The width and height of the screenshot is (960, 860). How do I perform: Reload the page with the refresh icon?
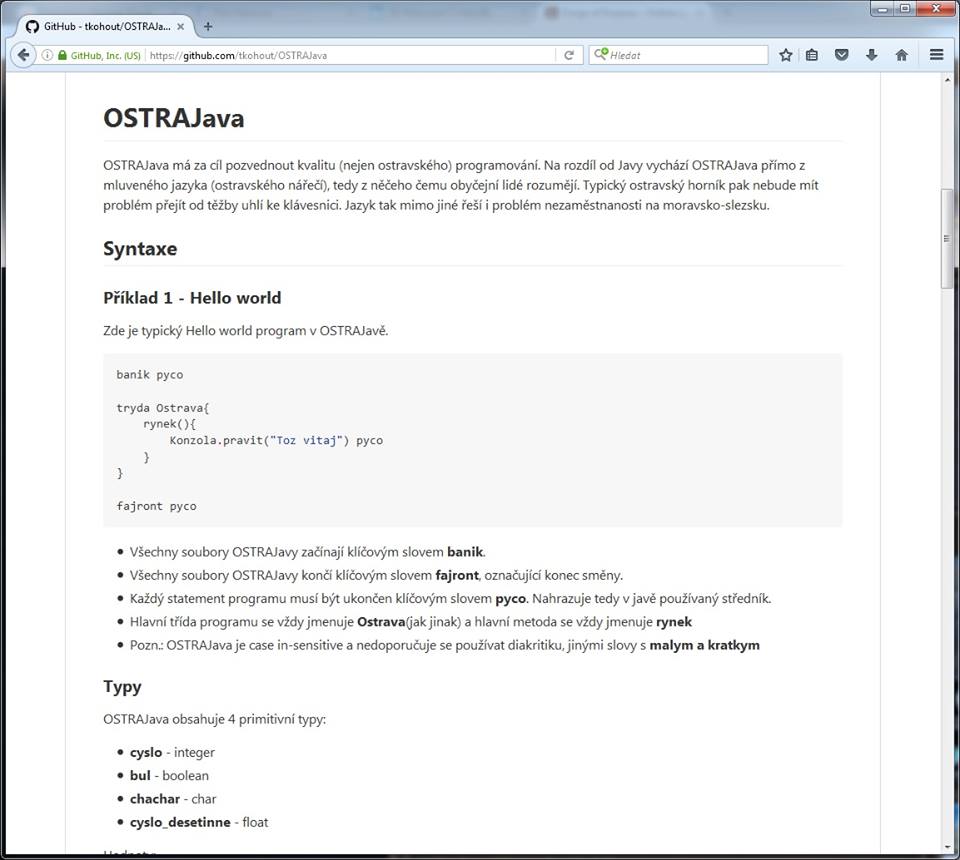pyautogui.click(x=569, y=55)
